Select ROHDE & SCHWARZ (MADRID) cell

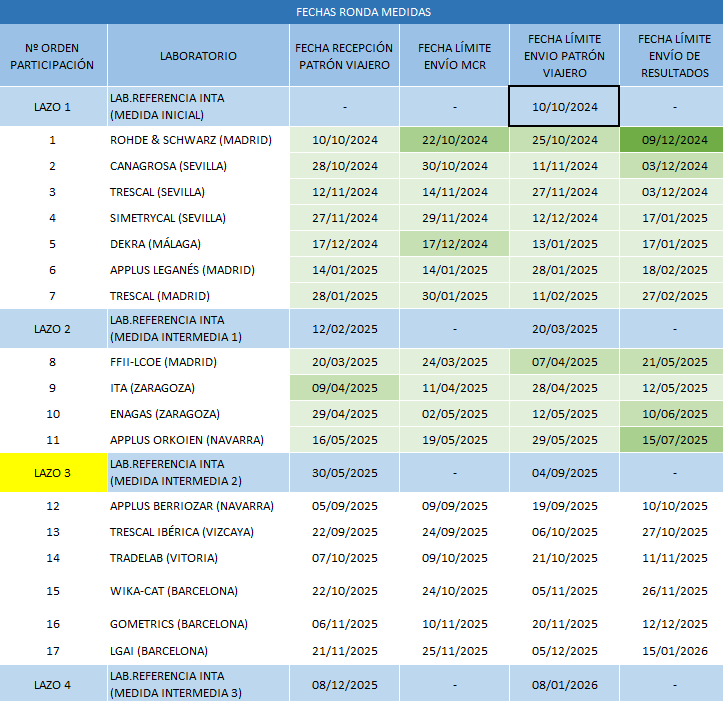click(198, 140)
